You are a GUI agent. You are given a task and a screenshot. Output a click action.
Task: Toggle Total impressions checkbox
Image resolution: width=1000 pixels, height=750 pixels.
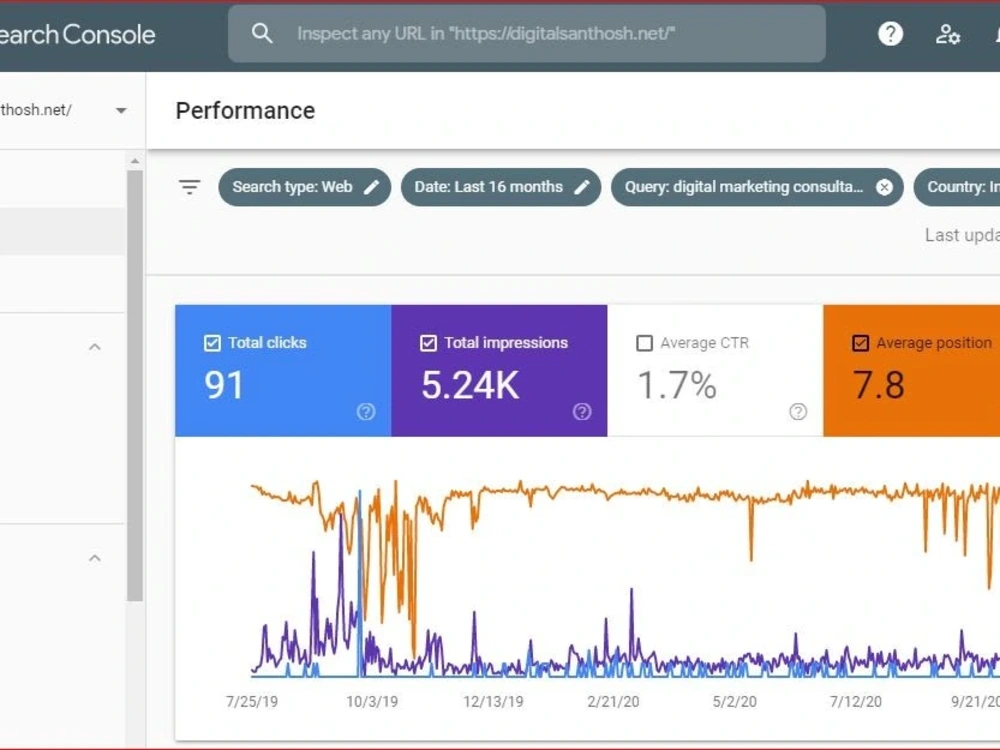(x=429, y=343)
